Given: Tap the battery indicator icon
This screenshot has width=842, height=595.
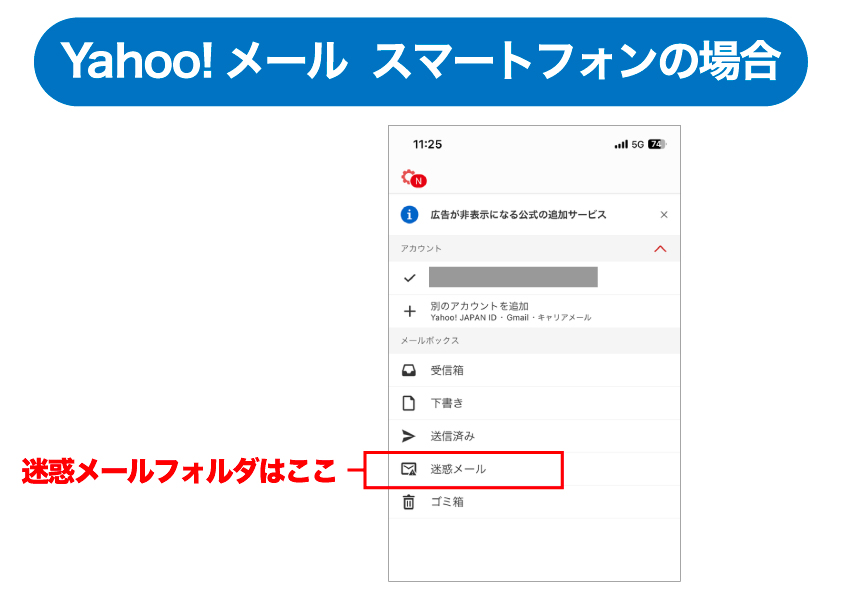Looking at the screenshot, I should coord(657,144).
